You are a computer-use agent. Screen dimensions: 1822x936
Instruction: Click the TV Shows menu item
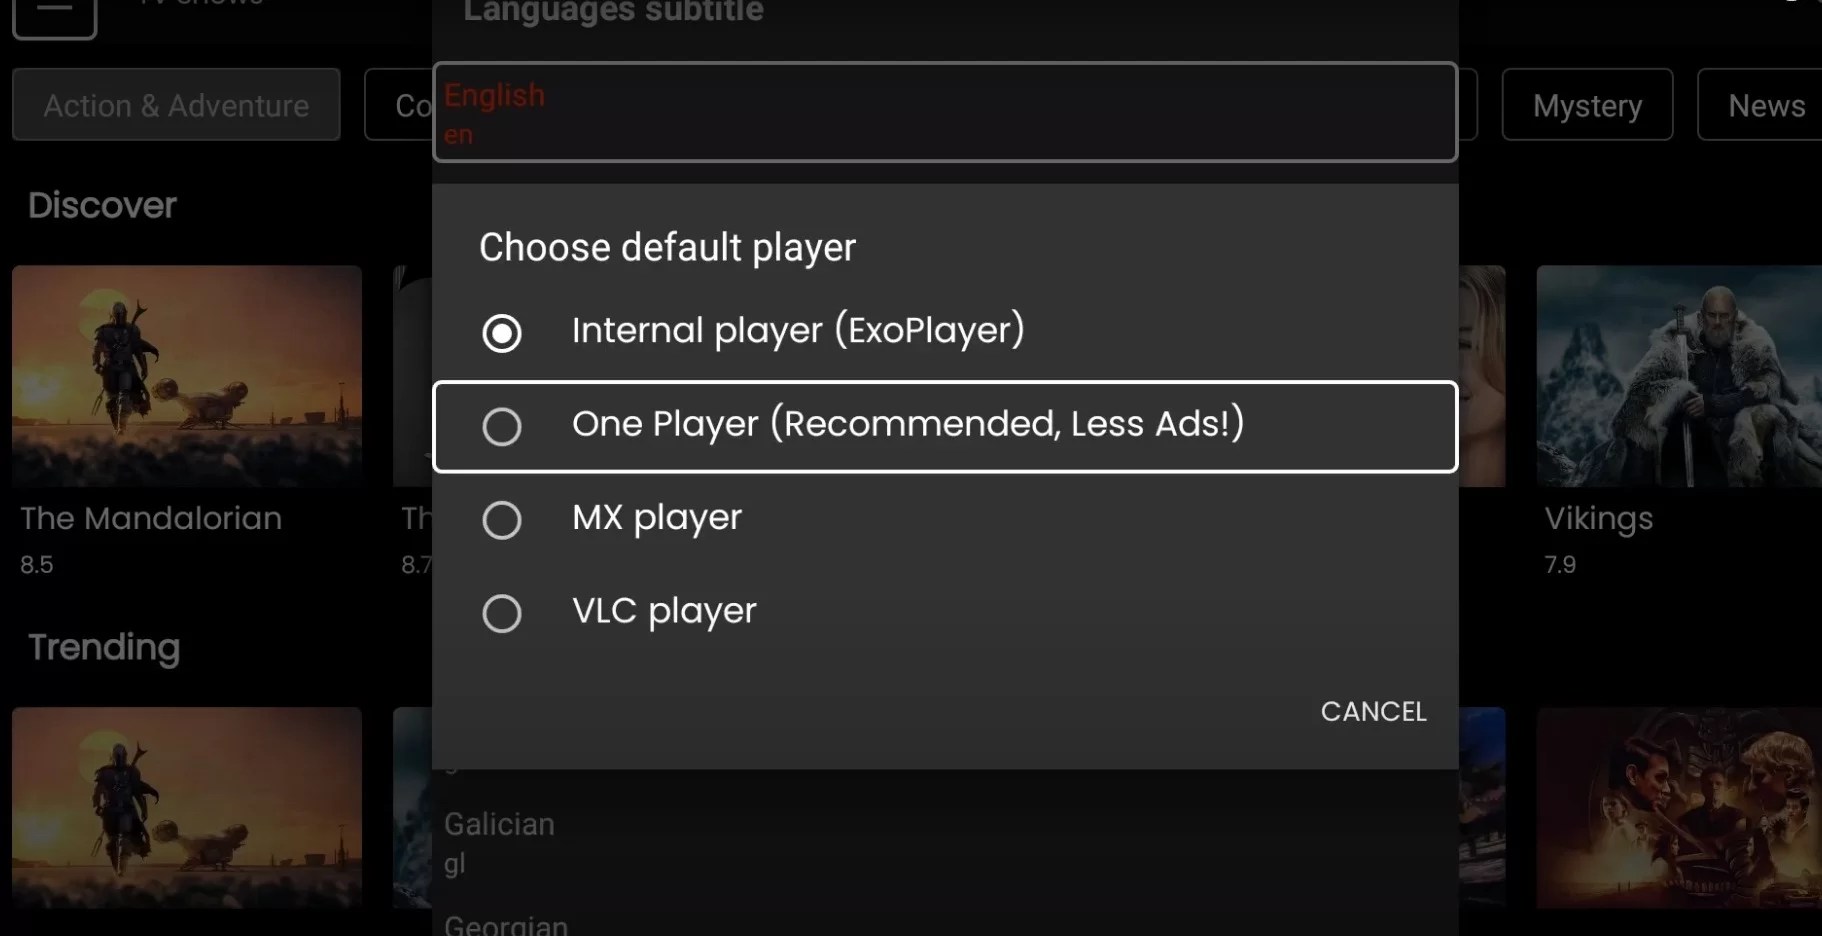click(x=200, y=5)
